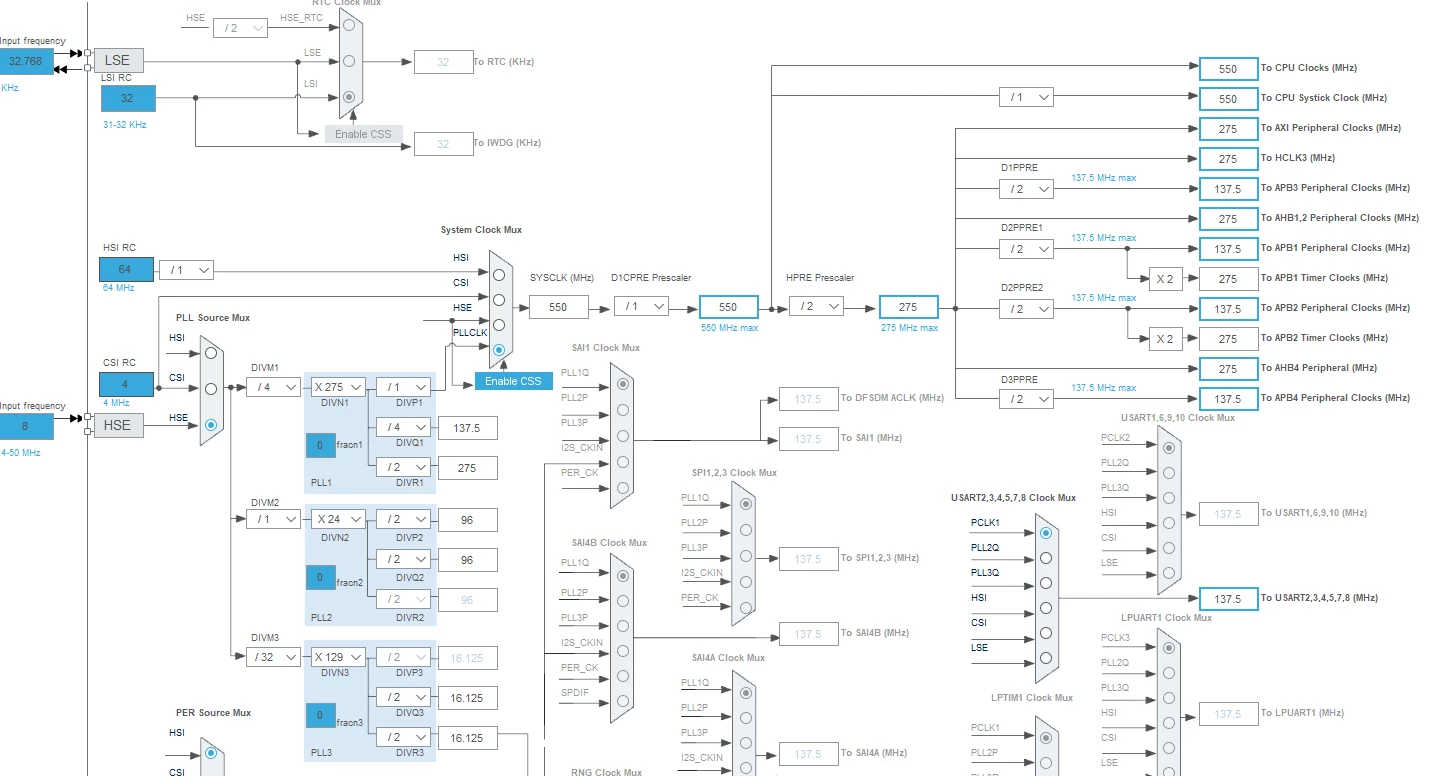Click the SYSCLK 550 MHz value box
The width and height of the screenshot is (1441, 776).
(558, 308)
